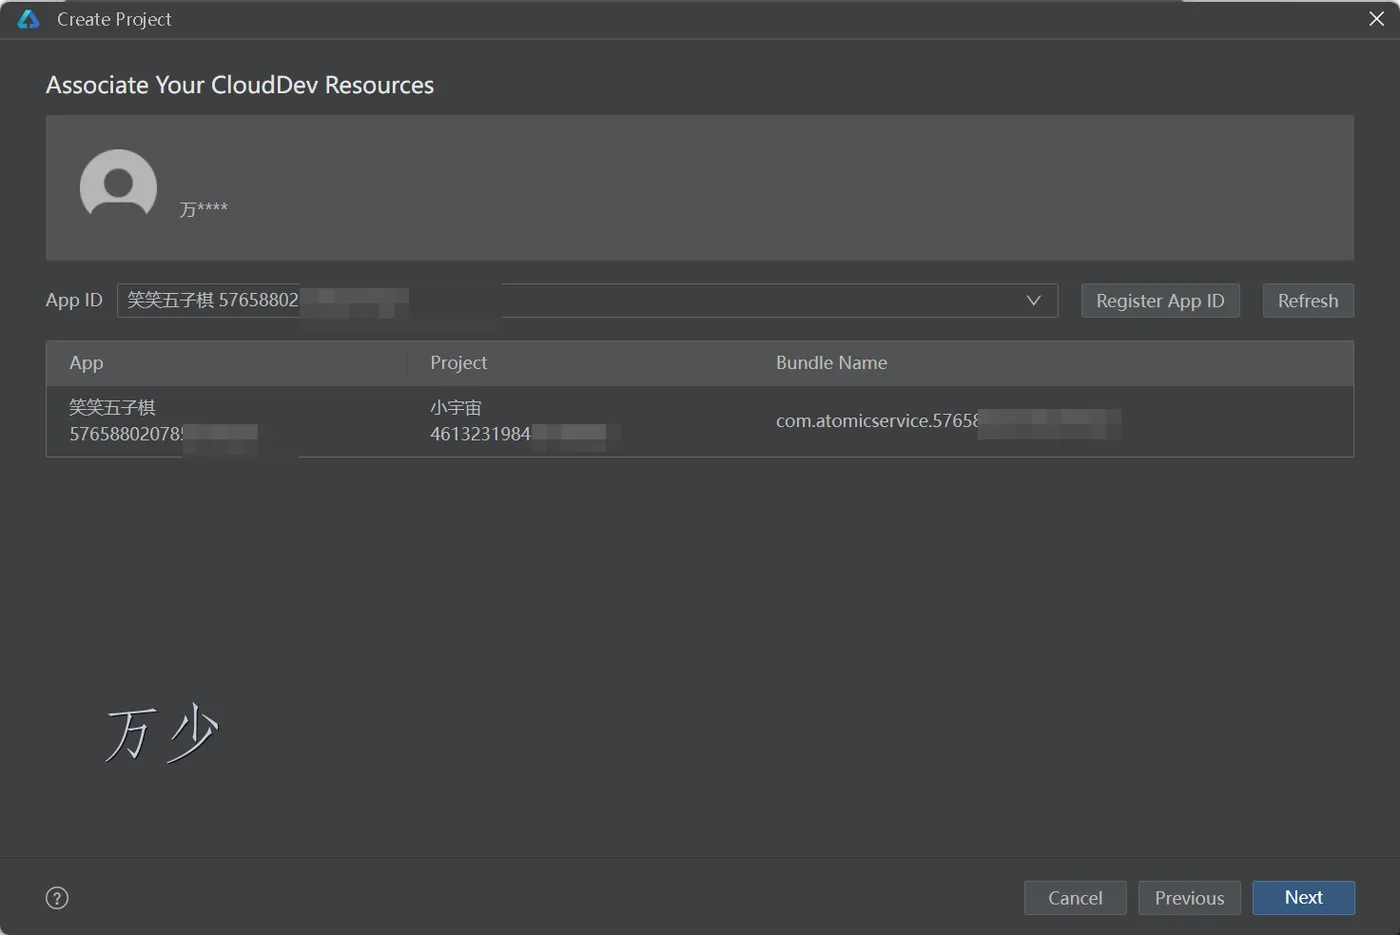The height and width of the screenshot is (935, 1400).
Task: Click the App column header
Action: click(86, 363)
